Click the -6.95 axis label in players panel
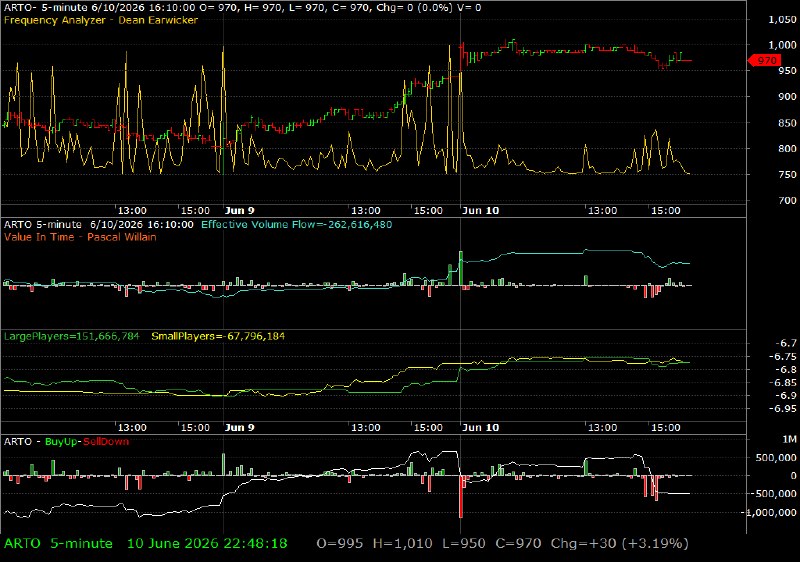800x562 pixels. tap(783, 408)
